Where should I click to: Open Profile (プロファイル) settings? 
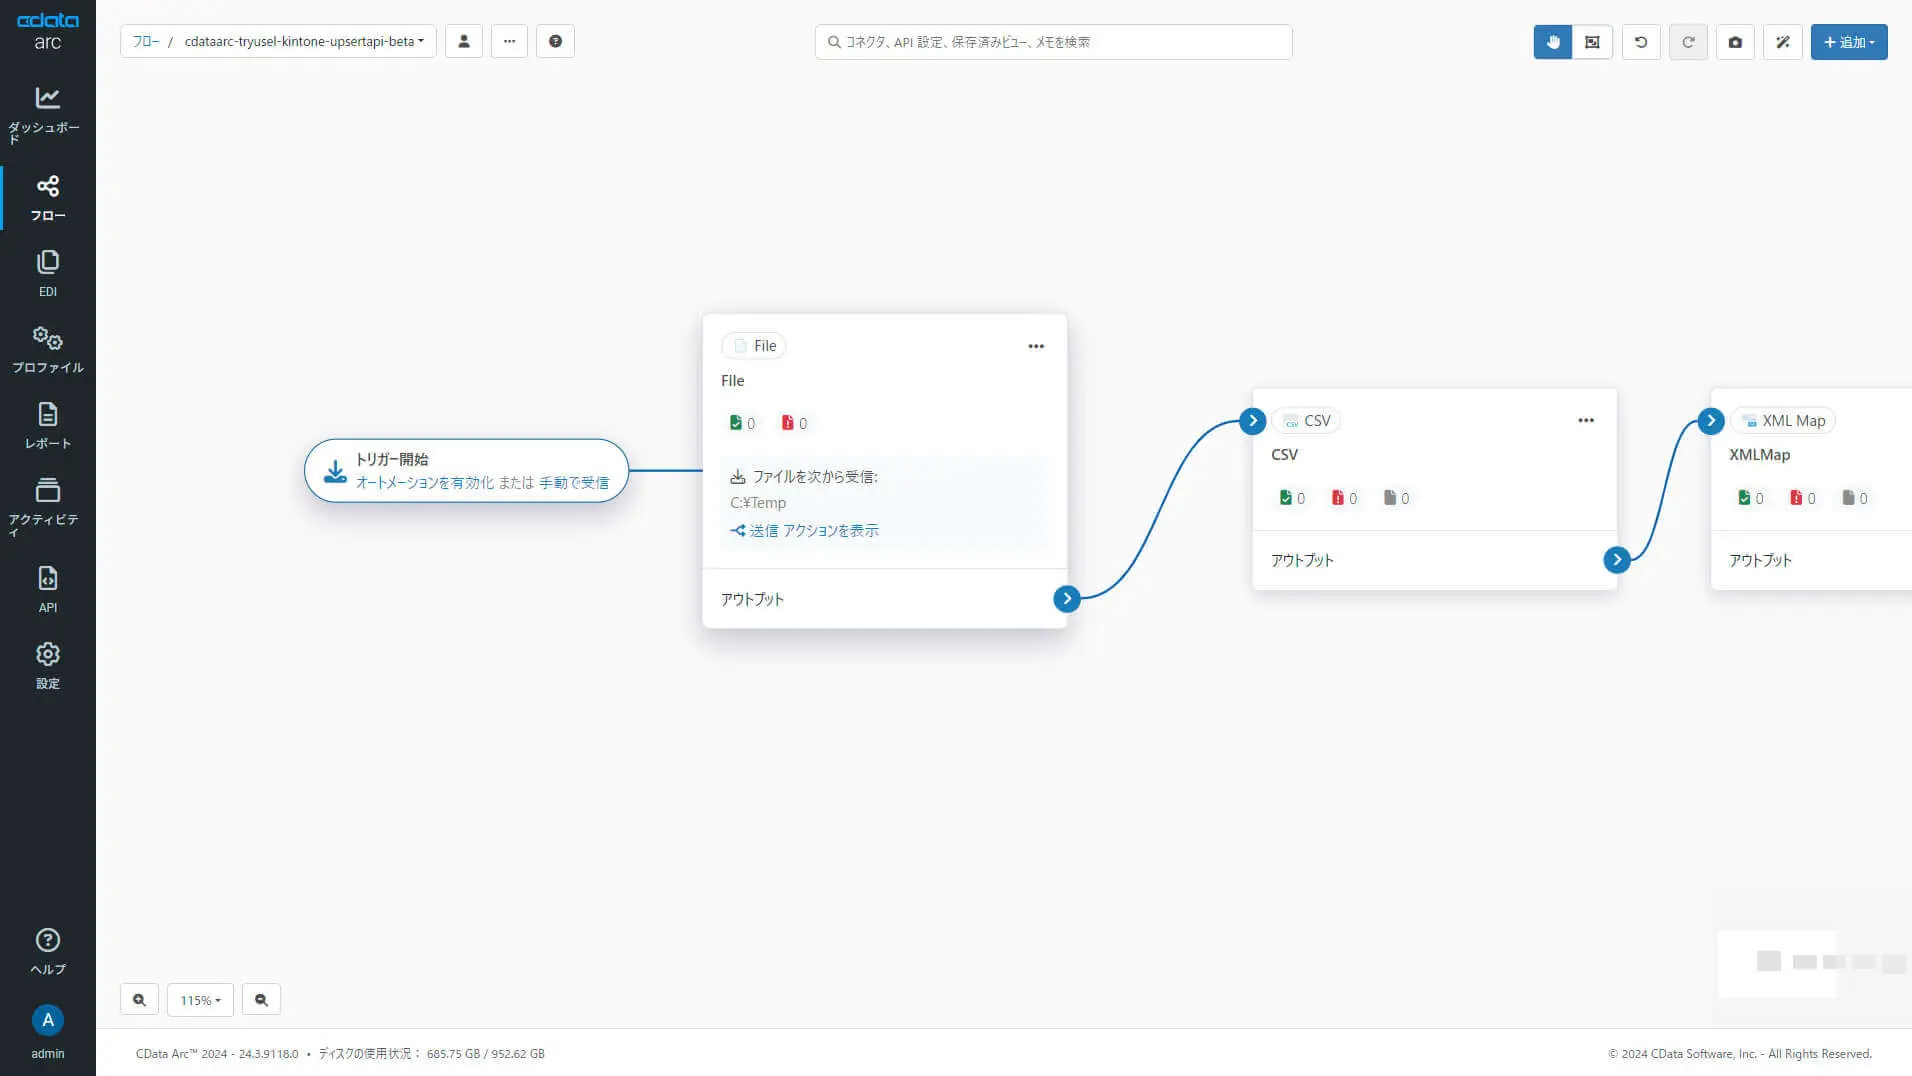pos(47,350)
